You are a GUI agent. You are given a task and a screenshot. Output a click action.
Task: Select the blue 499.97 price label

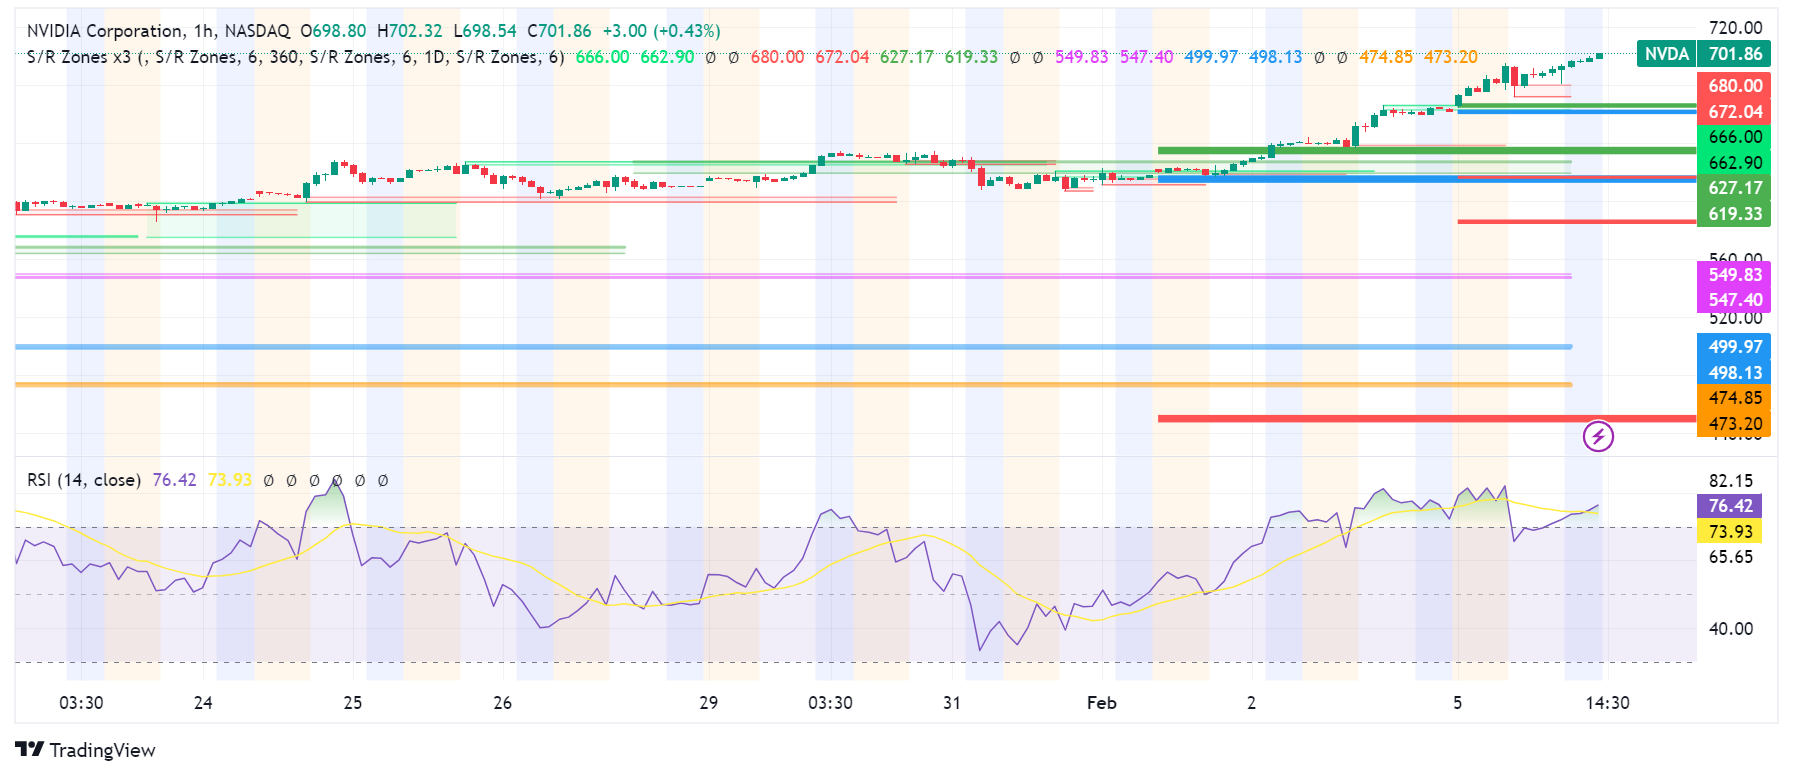(1734, 347)
